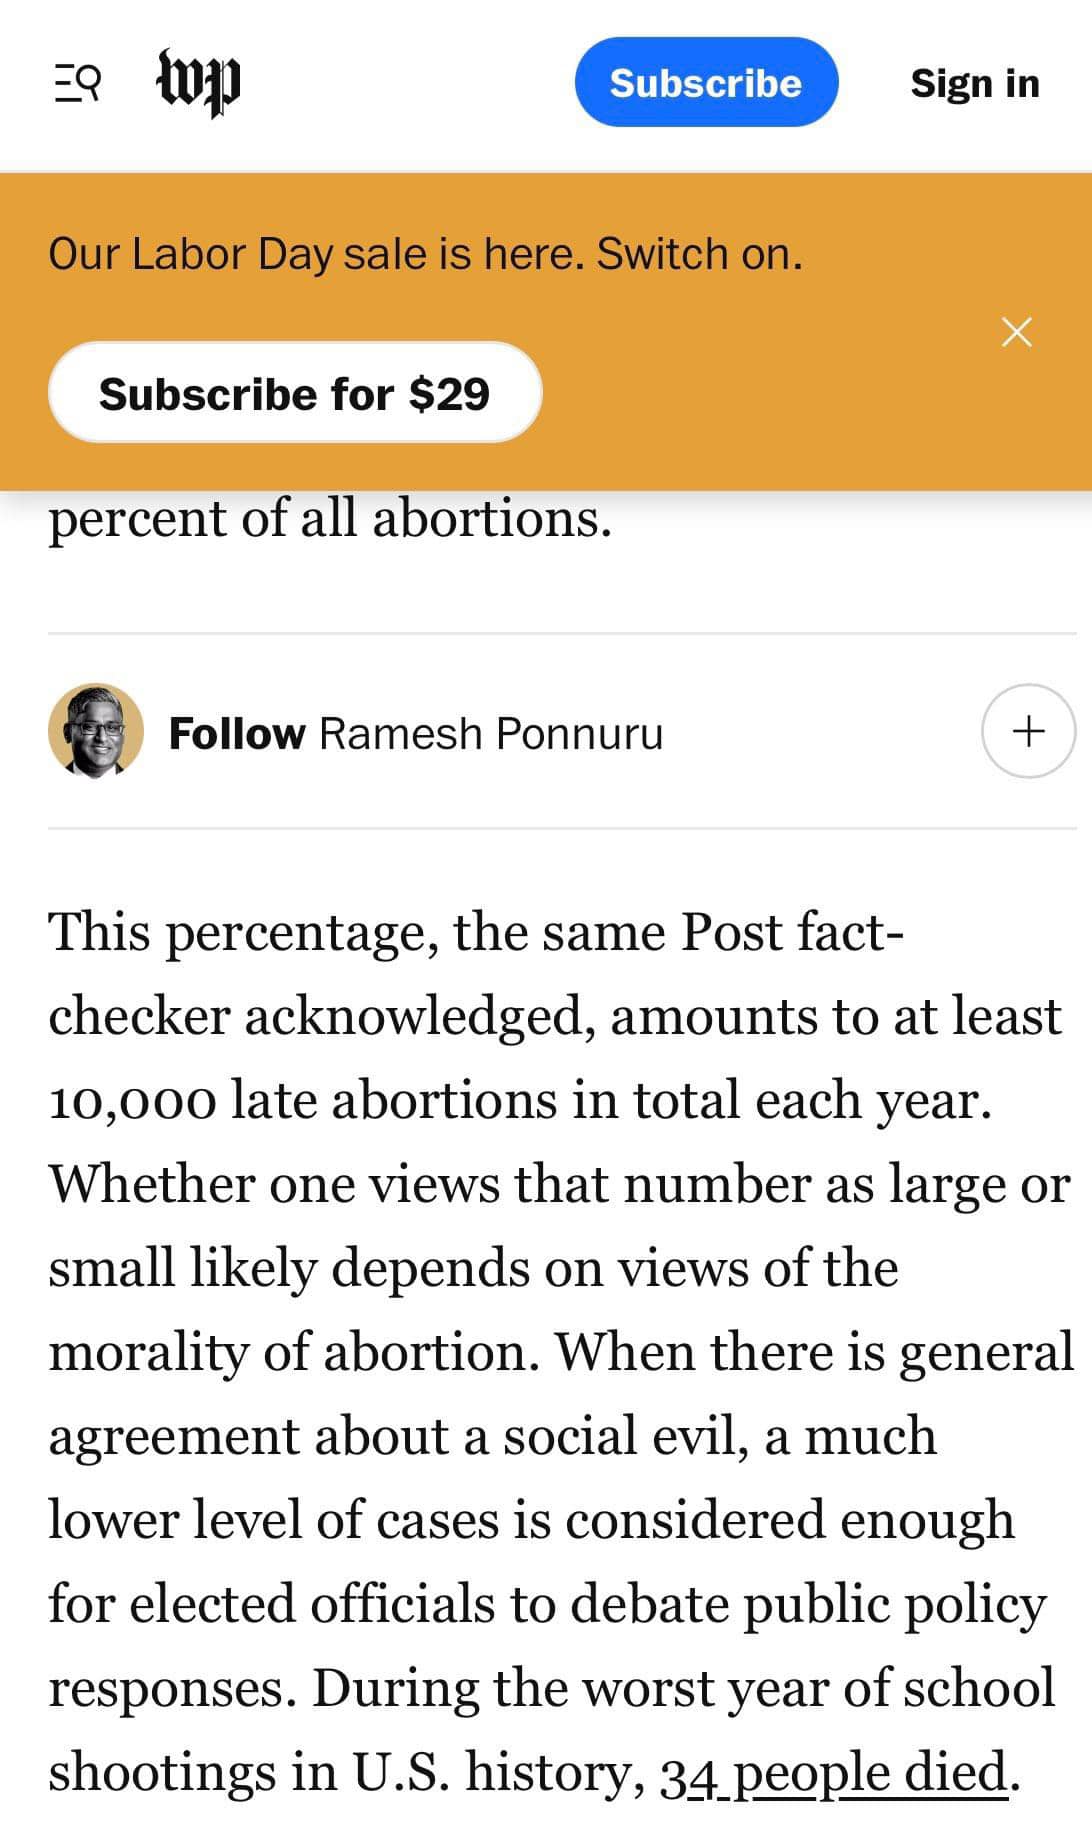The height and width of the screenshot is (1828, 1092).
Task: Go to the Washington Post logo home
Action: tap(199, 82)
